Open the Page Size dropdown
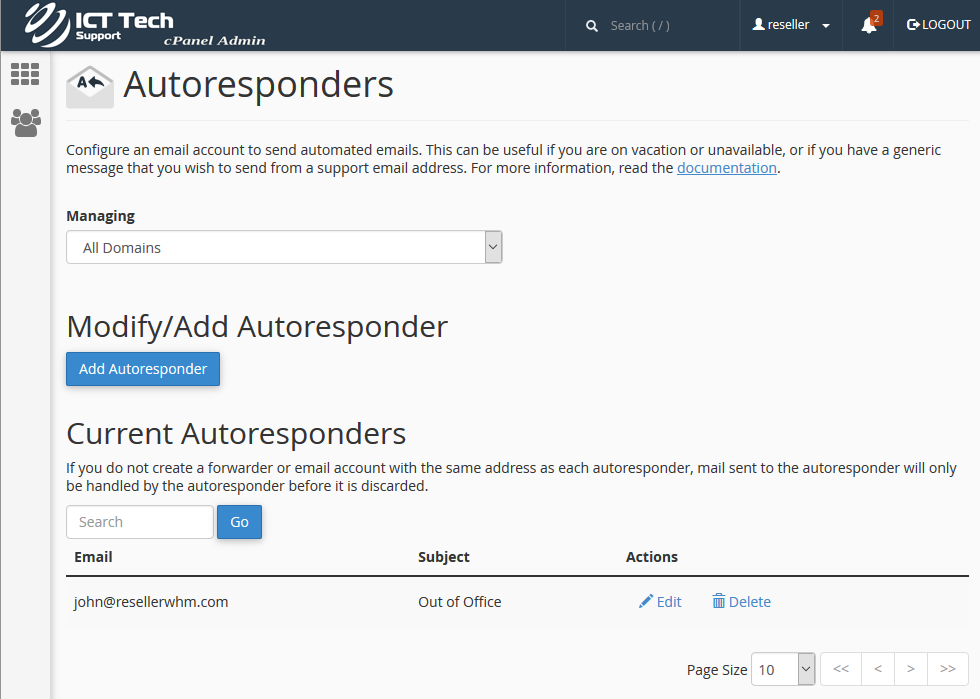980x699 pixels. pyautogui.click(x=783, y=670)
